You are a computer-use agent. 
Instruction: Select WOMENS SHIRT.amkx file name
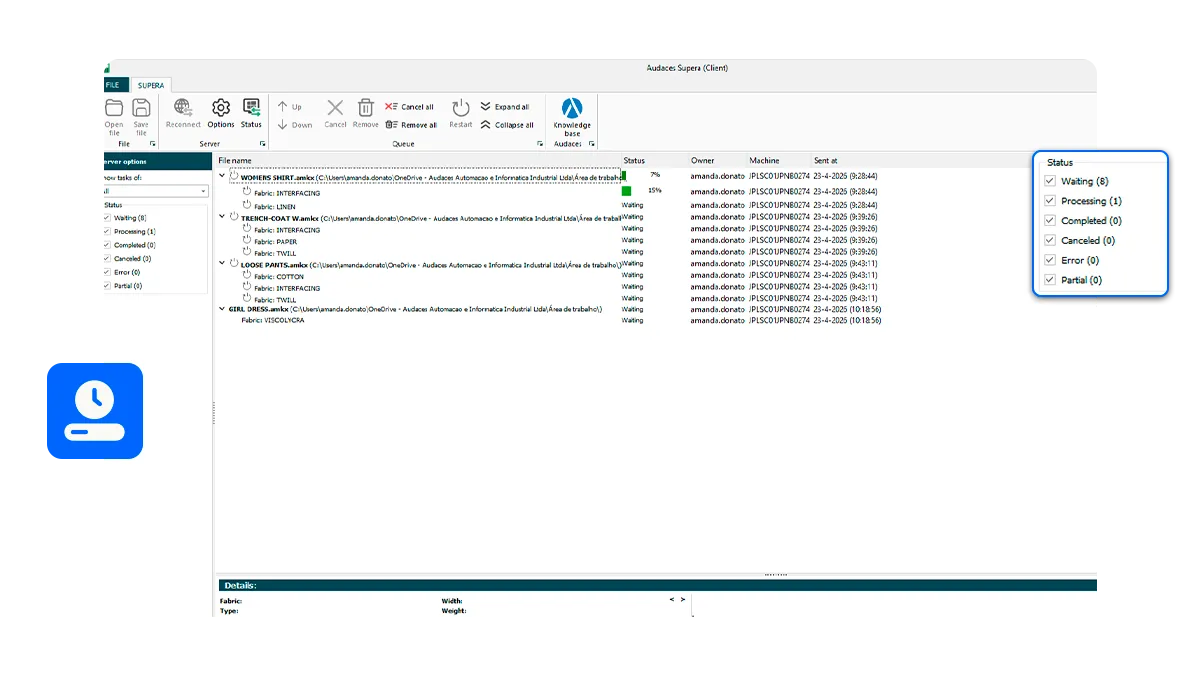[x=277, y=177]
